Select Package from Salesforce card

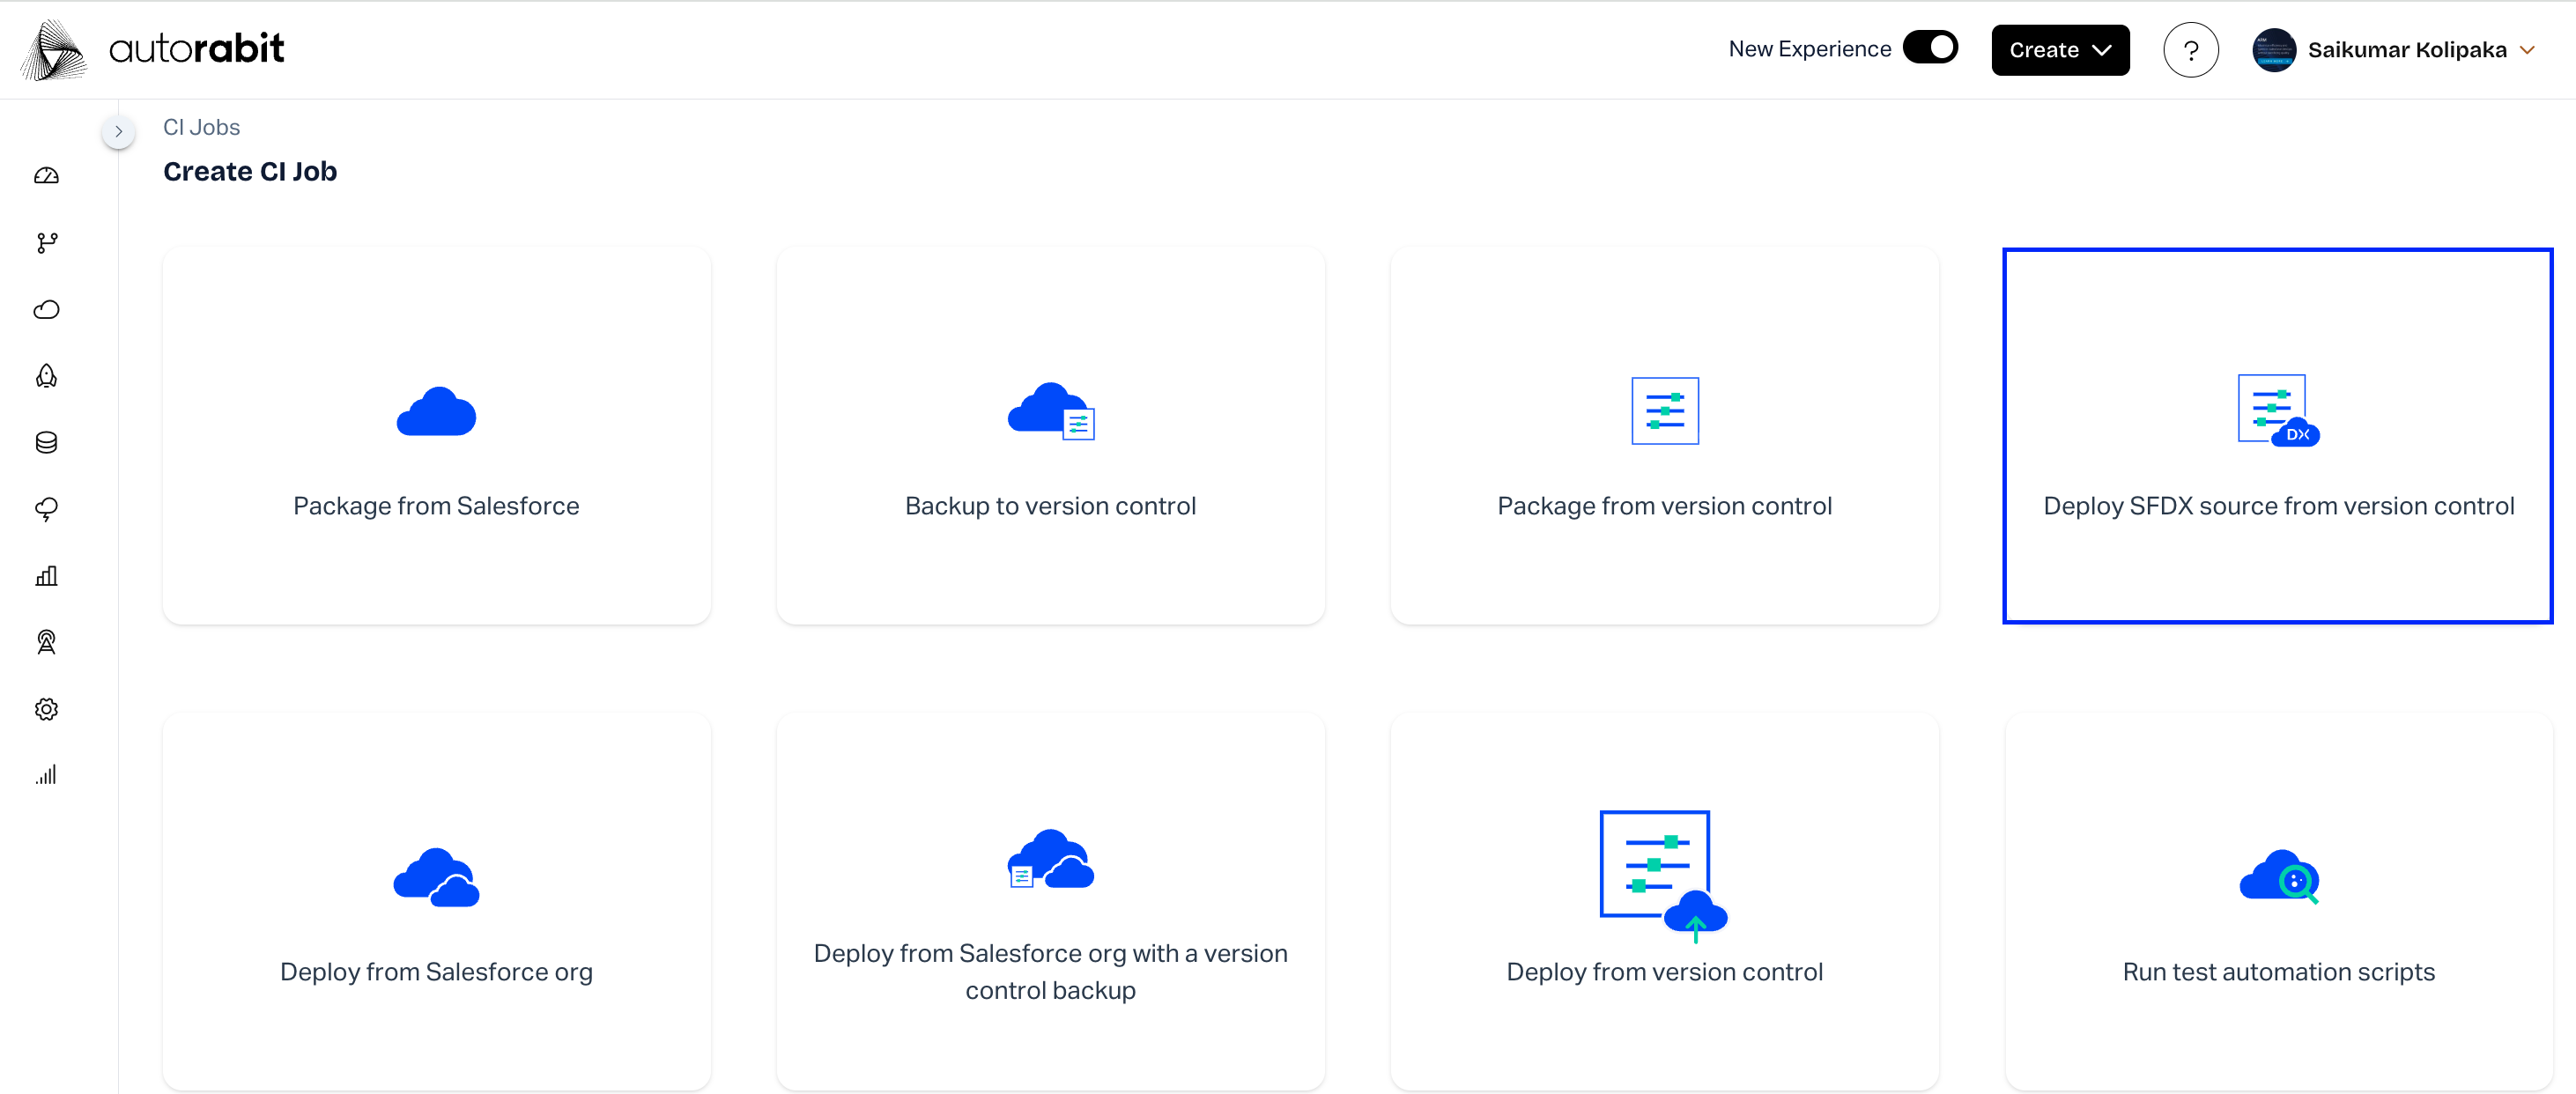(x=436, y=436)
